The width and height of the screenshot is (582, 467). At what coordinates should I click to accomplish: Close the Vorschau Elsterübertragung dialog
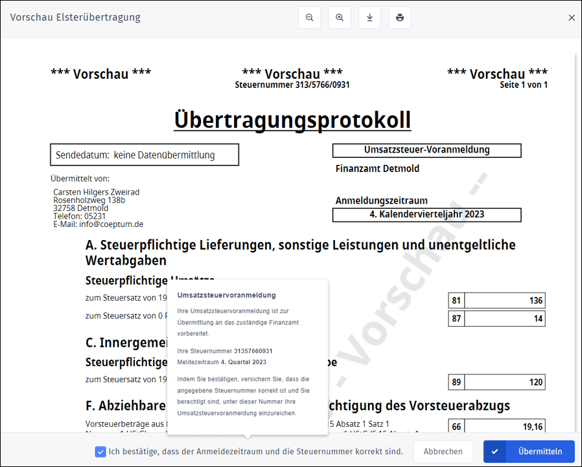point(572,17)
